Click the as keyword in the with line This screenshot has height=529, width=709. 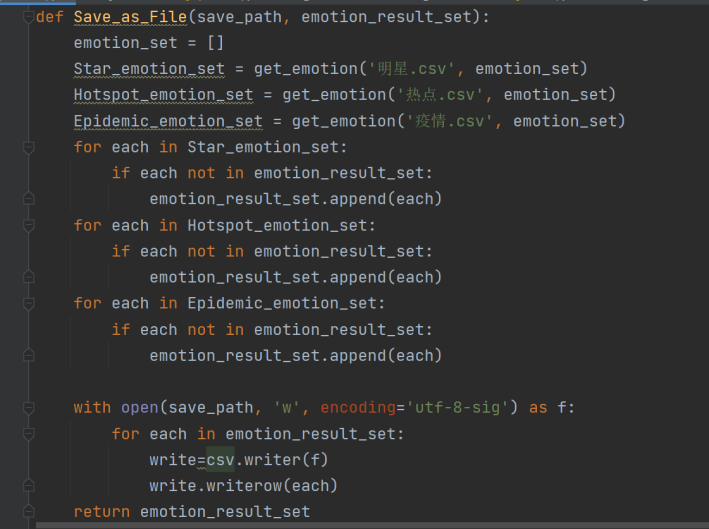[538, 408]
